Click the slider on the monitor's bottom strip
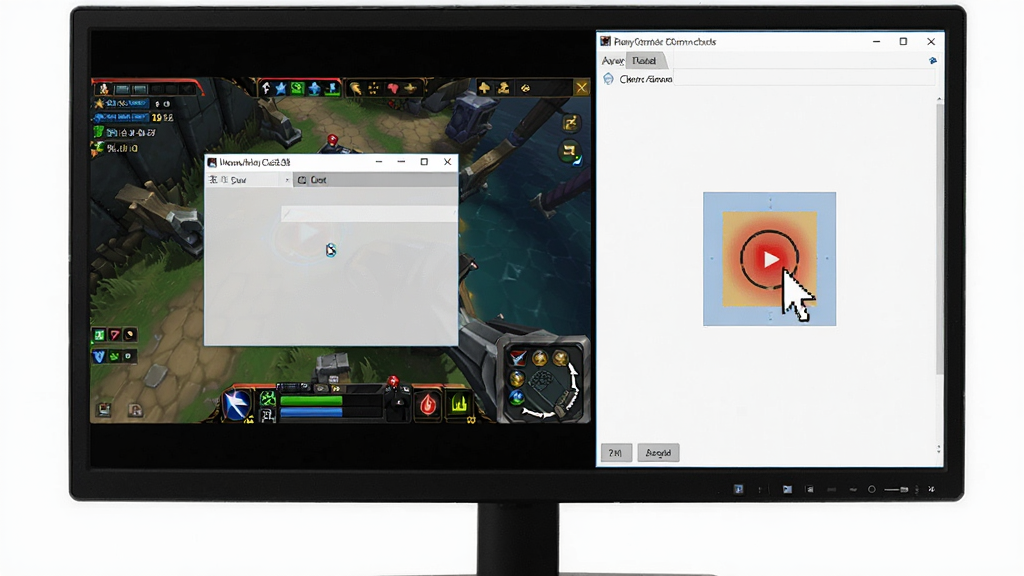The width and height of the screenshot is (1024, 576). click(896, 489)
